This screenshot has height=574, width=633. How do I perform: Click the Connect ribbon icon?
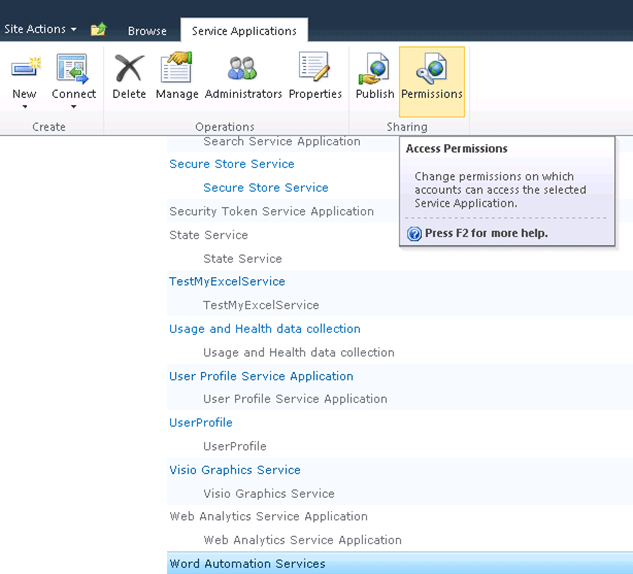point(72,68)
